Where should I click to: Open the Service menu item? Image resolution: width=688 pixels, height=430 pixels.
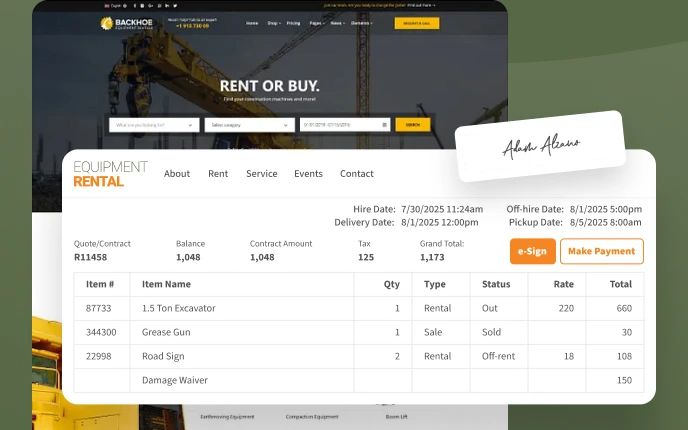tap(262, 174)
